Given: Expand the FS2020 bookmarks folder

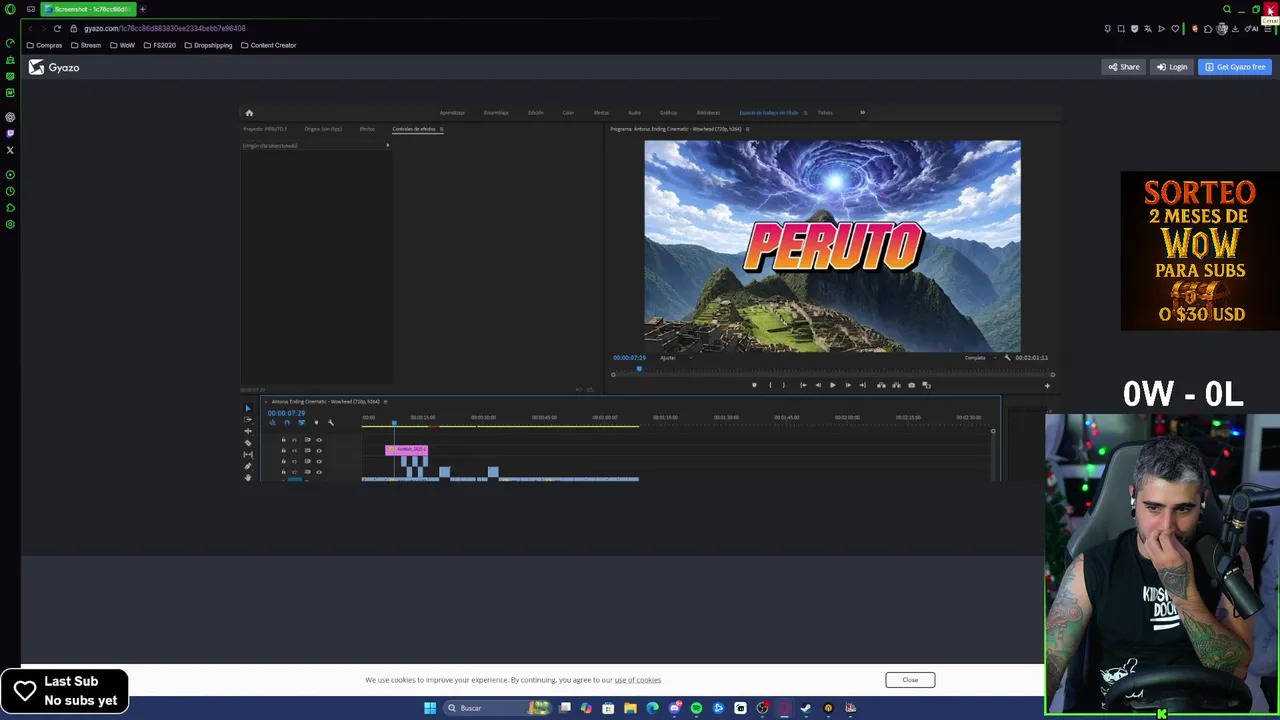Looking at the screenshot, I should [160, 45].
